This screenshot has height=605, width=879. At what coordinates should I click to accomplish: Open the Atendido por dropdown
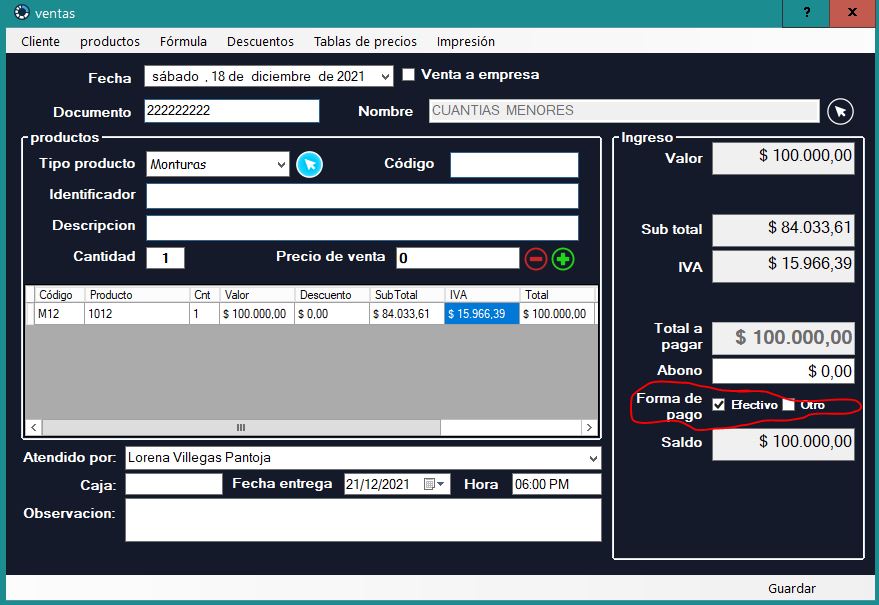point(593,458)
